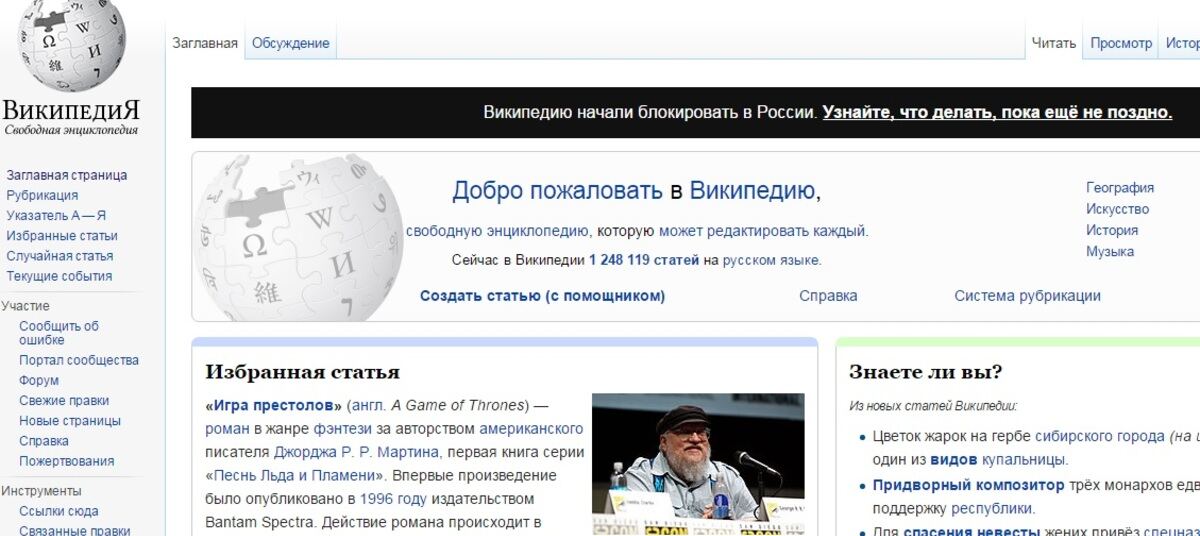Image resolution: width=1200 pixels, height=536 pixels.
Task: Open the География portal link
Action: pyautogui.click(x=1120, y=188)
